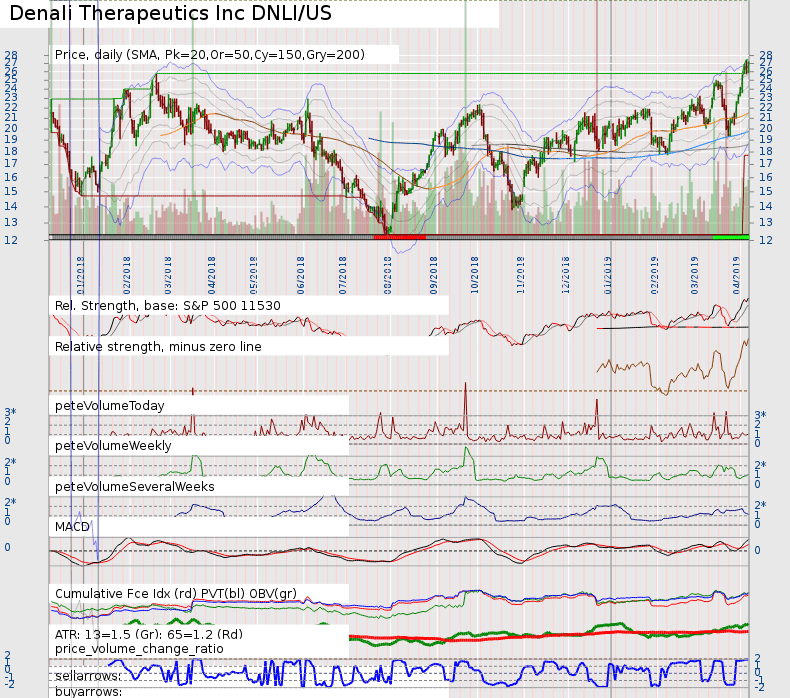The image size is (790, 698).
Task: Click the 08/2018 date axis label
Action: tap(387, 276)
